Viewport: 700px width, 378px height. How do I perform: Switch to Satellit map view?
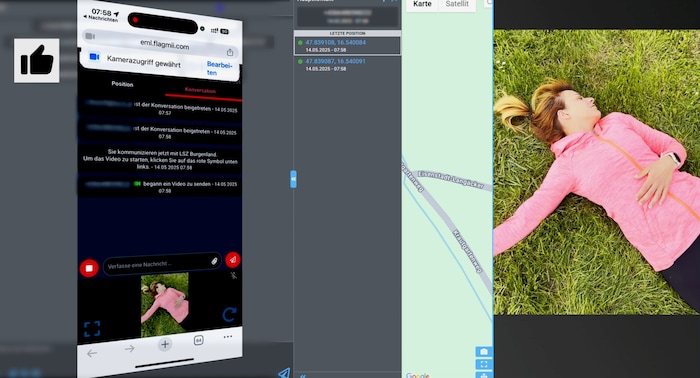457,4
